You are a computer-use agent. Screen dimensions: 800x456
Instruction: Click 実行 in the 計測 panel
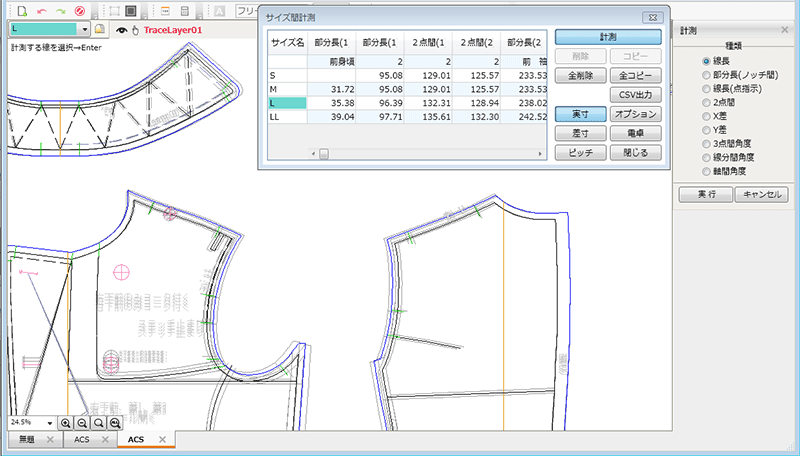coord(706,194)
